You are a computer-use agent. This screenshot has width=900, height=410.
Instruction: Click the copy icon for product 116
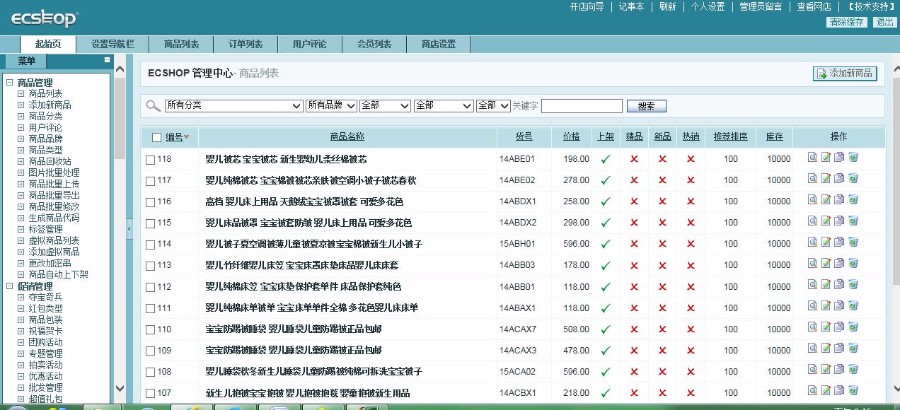(839, 200)
